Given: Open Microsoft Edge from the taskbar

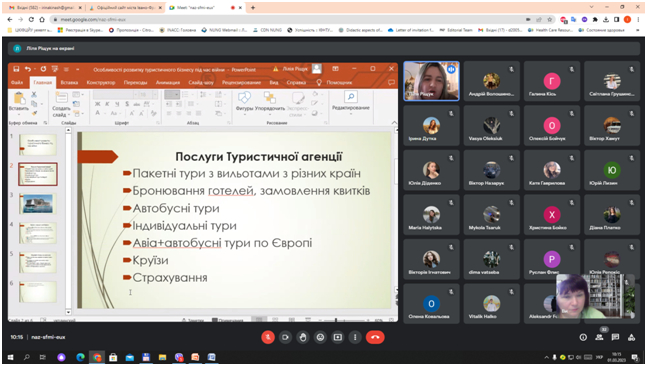Looking at the screenshot, I should [x=80, y=357].
